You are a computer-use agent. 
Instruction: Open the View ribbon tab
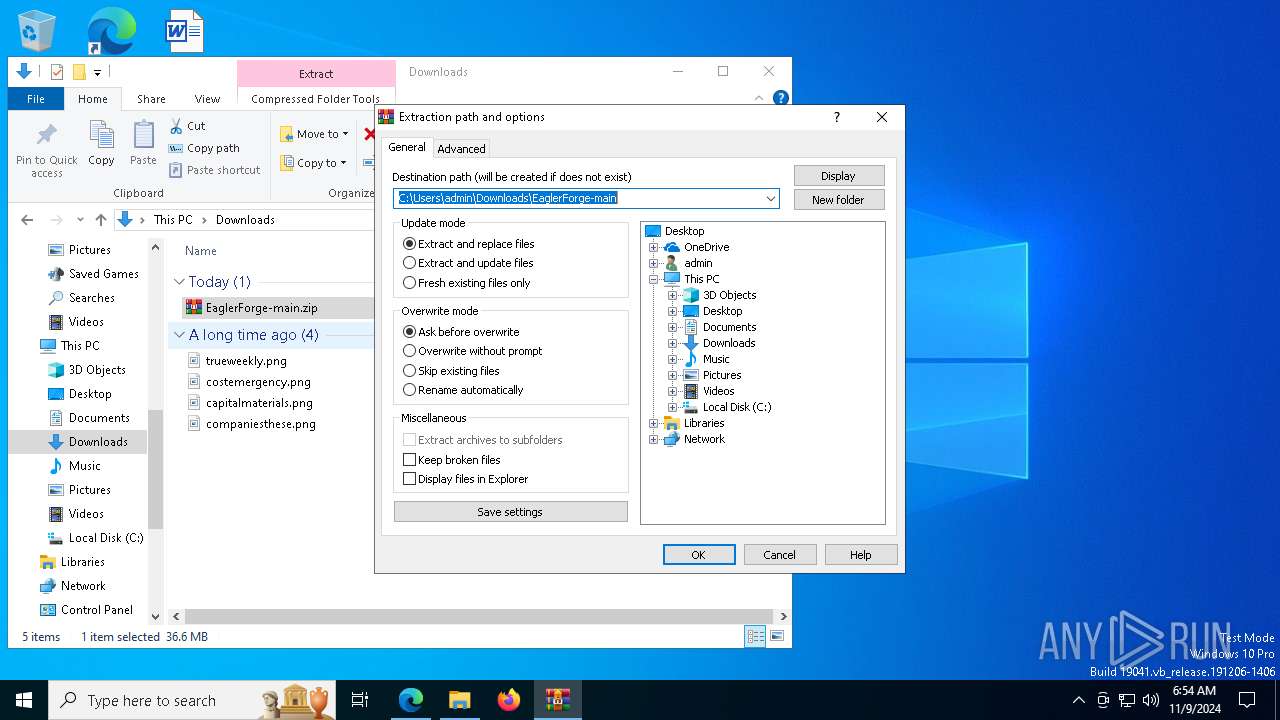[207, 99]
